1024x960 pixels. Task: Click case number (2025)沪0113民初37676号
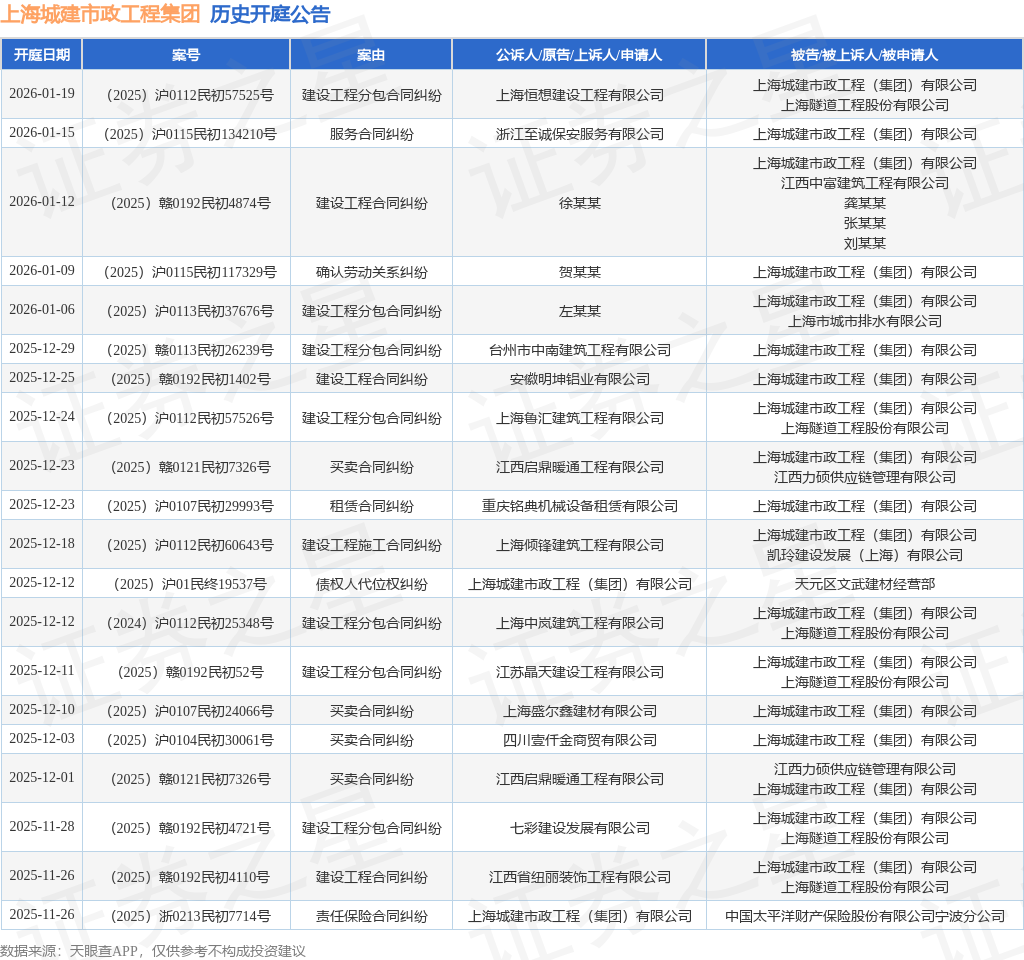point(186,312)
